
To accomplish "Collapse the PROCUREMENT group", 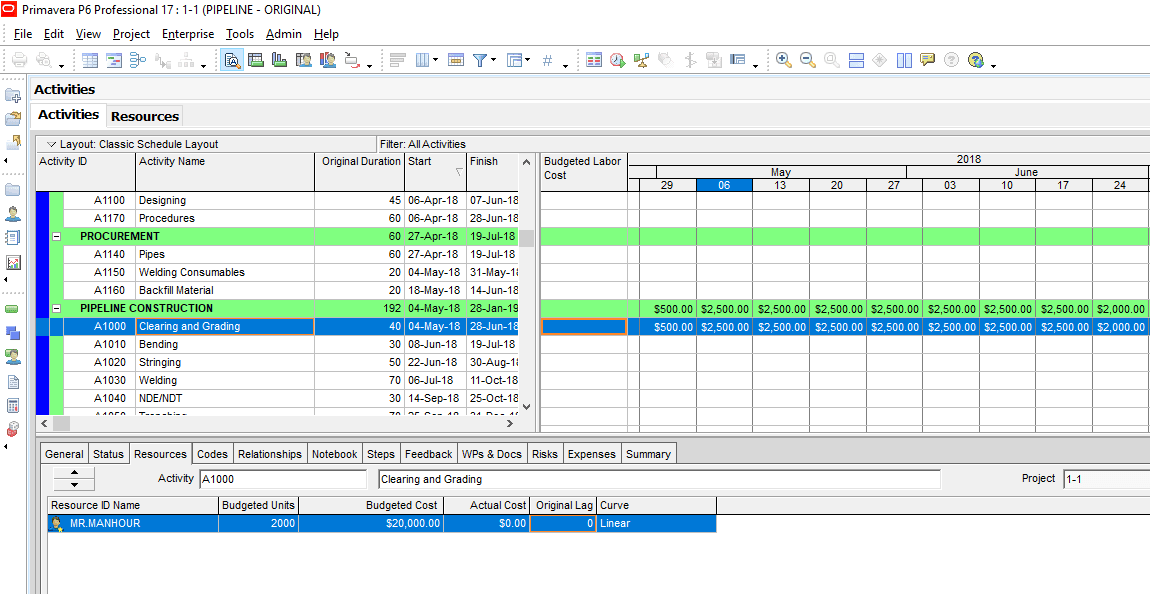I will pyautogui.click(x=56, y=236).
